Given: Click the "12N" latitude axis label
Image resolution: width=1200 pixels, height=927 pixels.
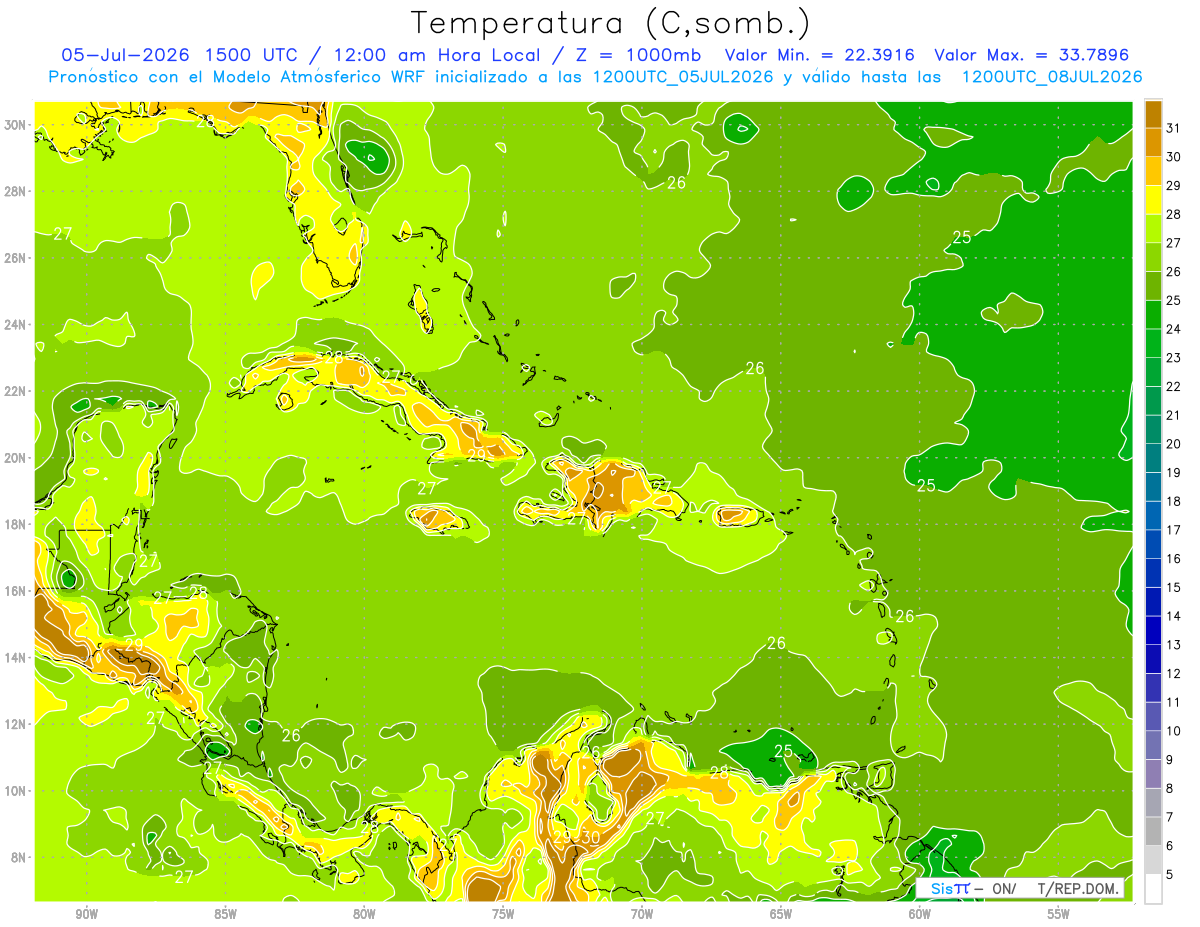Looking at the screenshot, I should (17, 724).
